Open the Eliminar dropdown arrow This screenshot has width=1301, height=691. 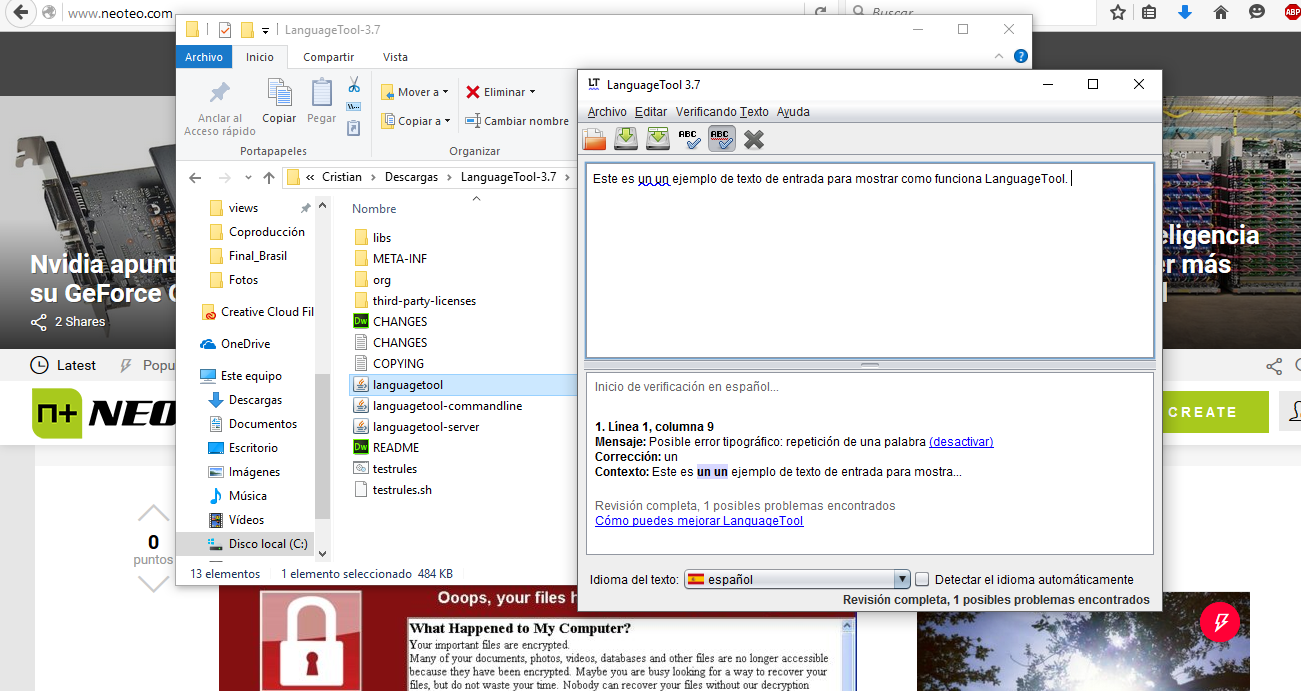[x=532, y=92]
